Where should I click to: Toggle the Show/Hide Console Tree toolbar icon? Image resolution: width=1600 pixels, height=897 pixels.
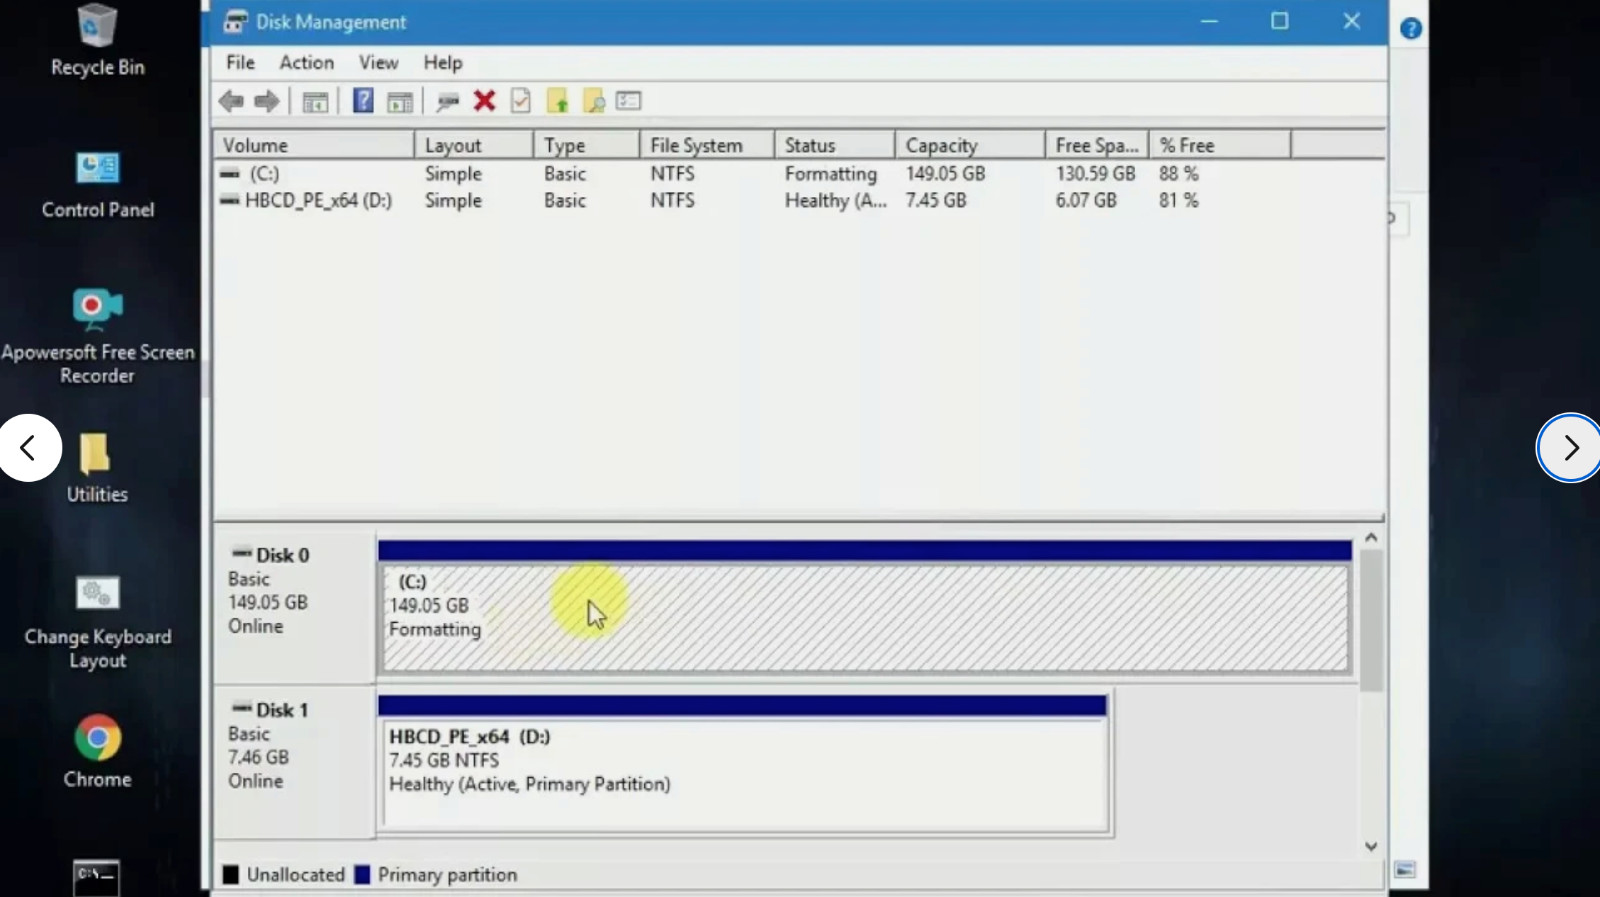click(x=316, y=101)
